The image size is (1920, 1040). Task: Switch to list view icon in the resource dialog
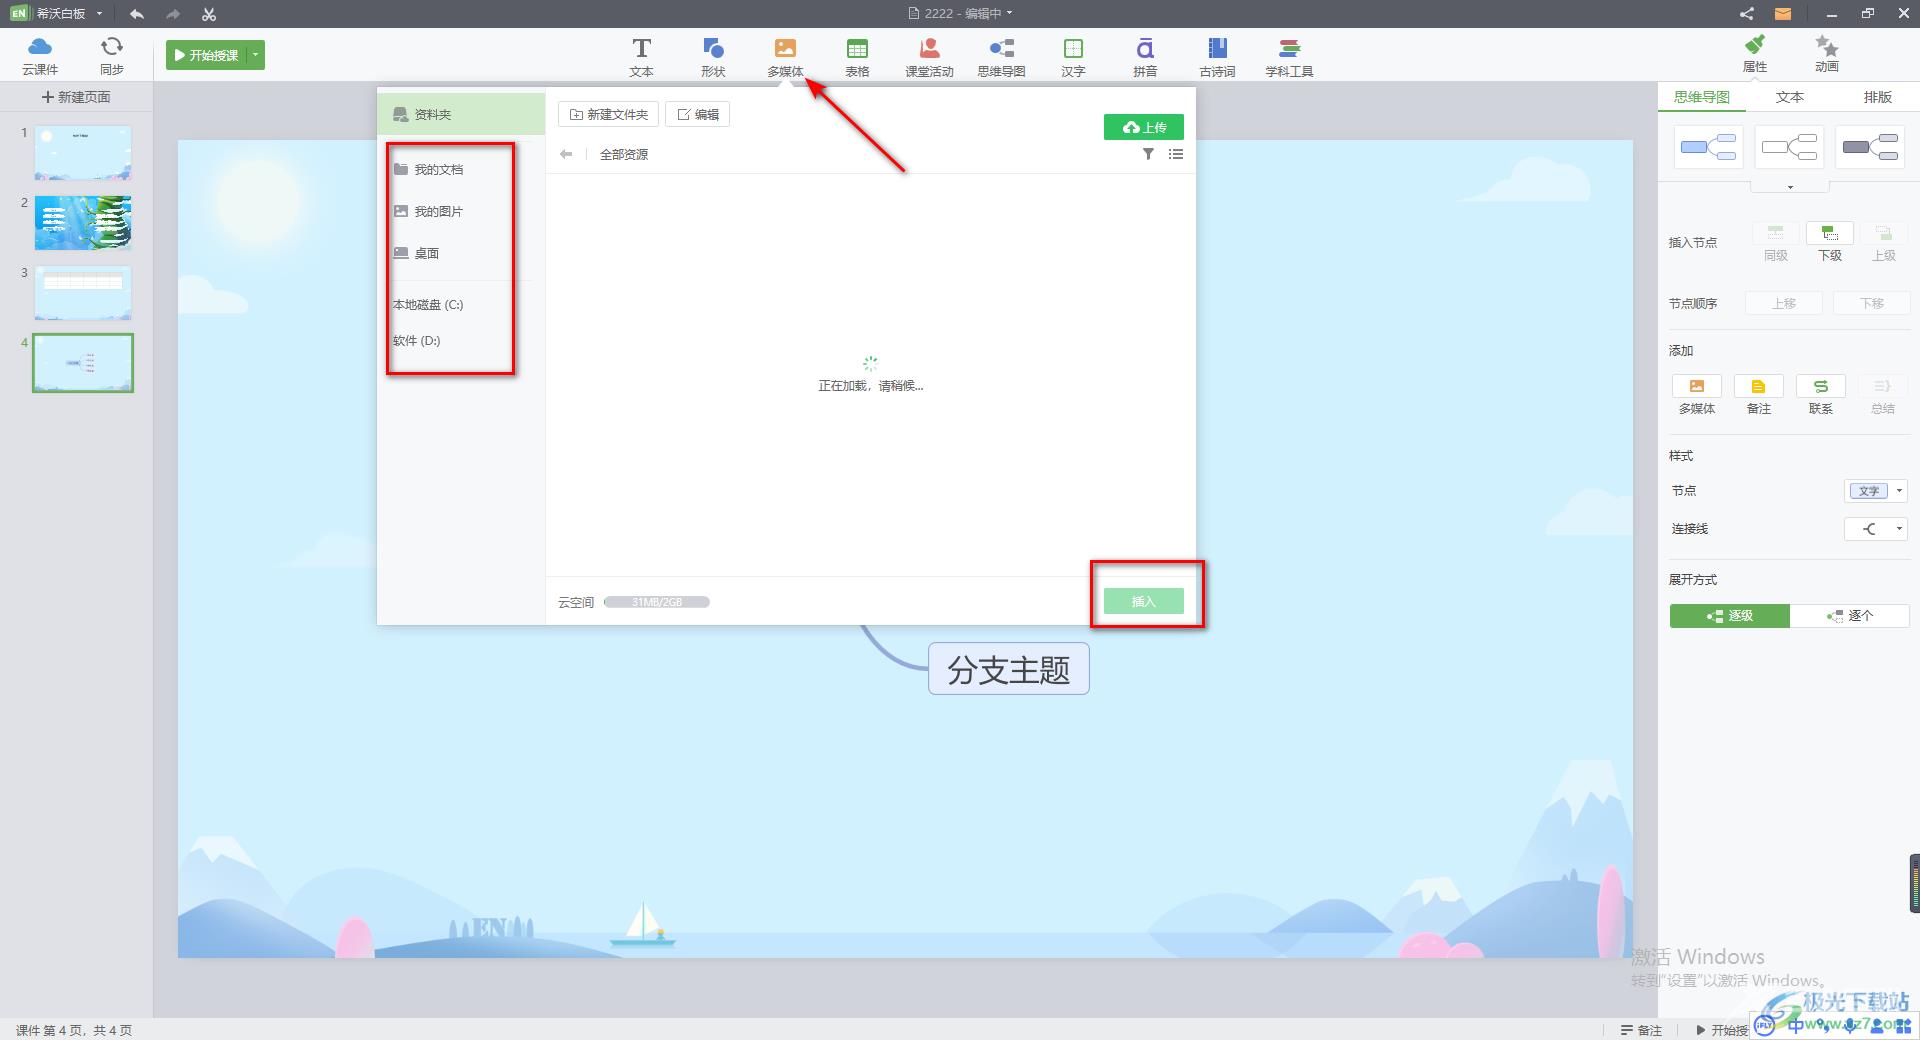coord(1176,154)
